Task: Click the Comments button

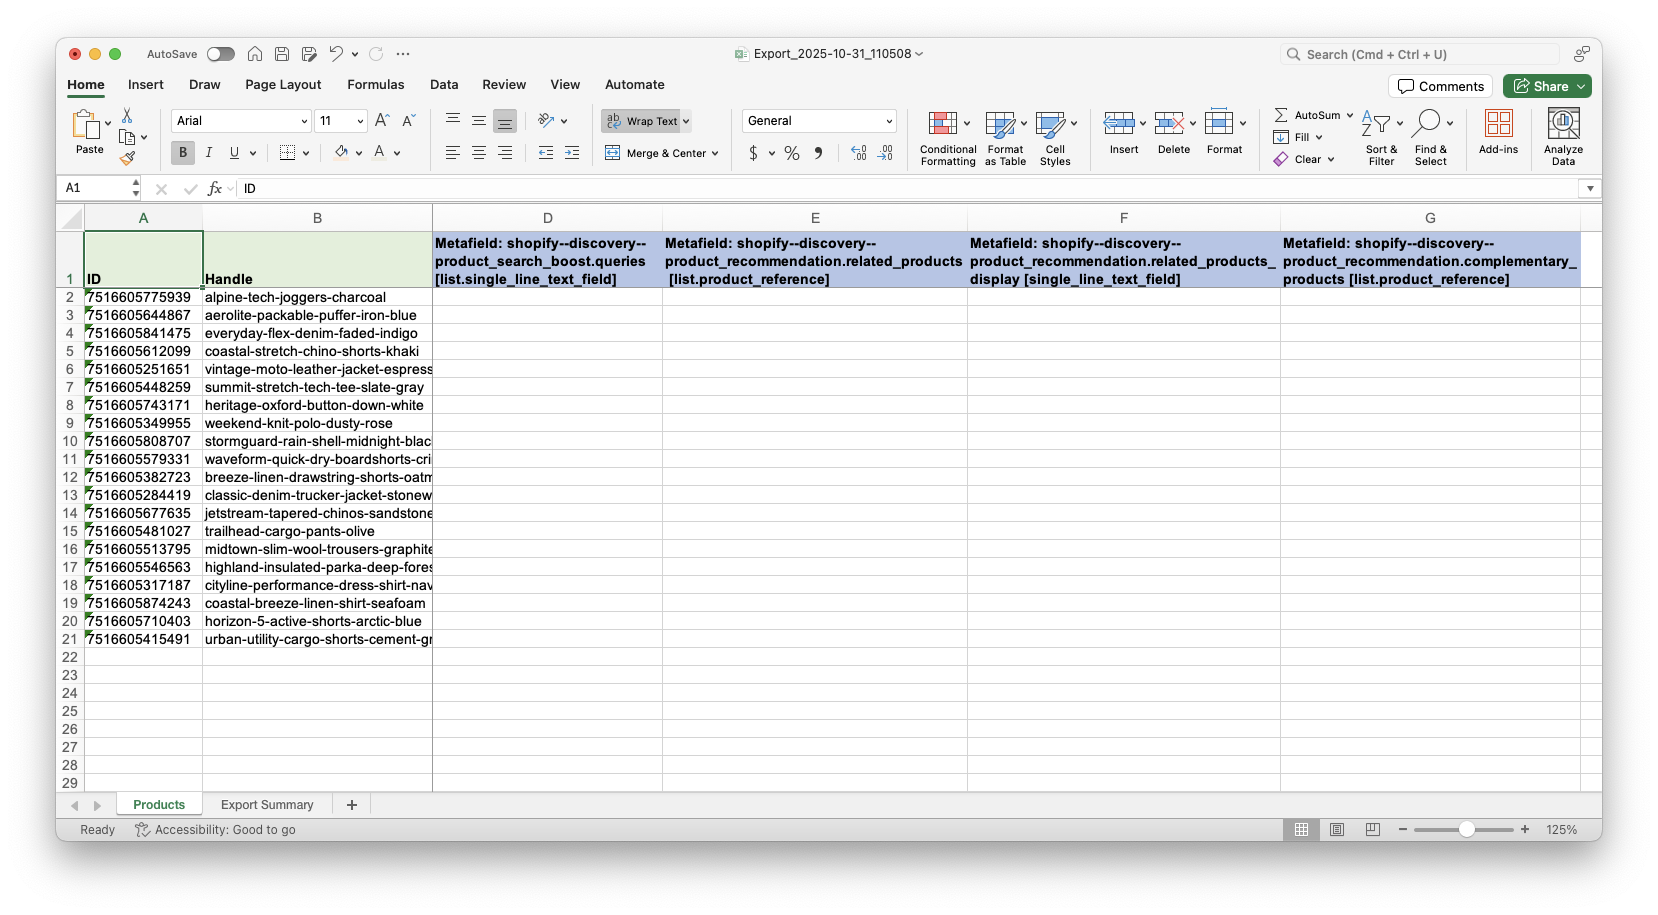Action: point(1440,86)
